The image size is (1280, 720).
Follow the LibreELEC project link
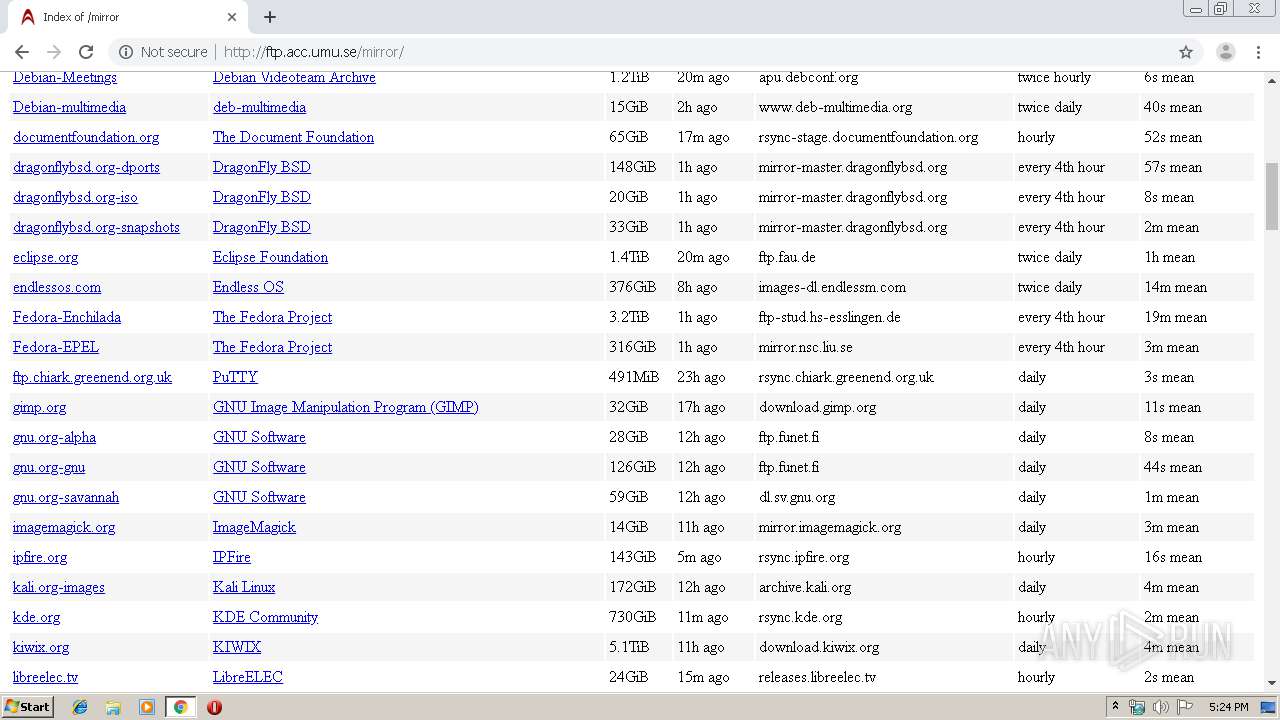point(248,677)
